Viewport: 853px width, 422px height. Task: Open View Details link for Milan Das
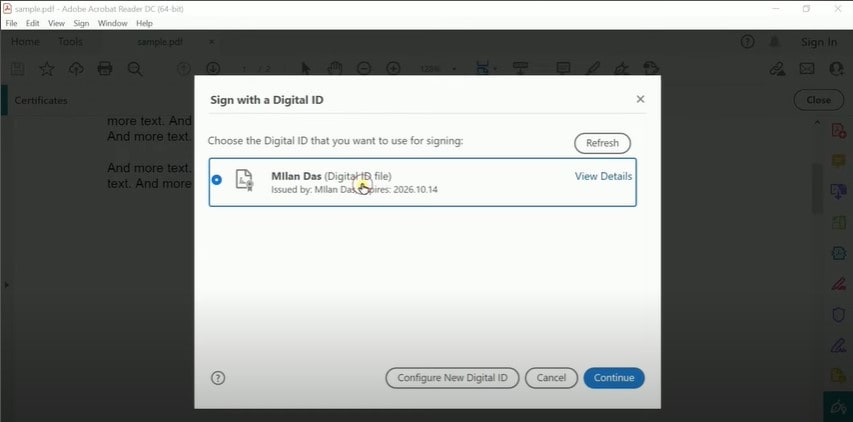coord(603,176)
